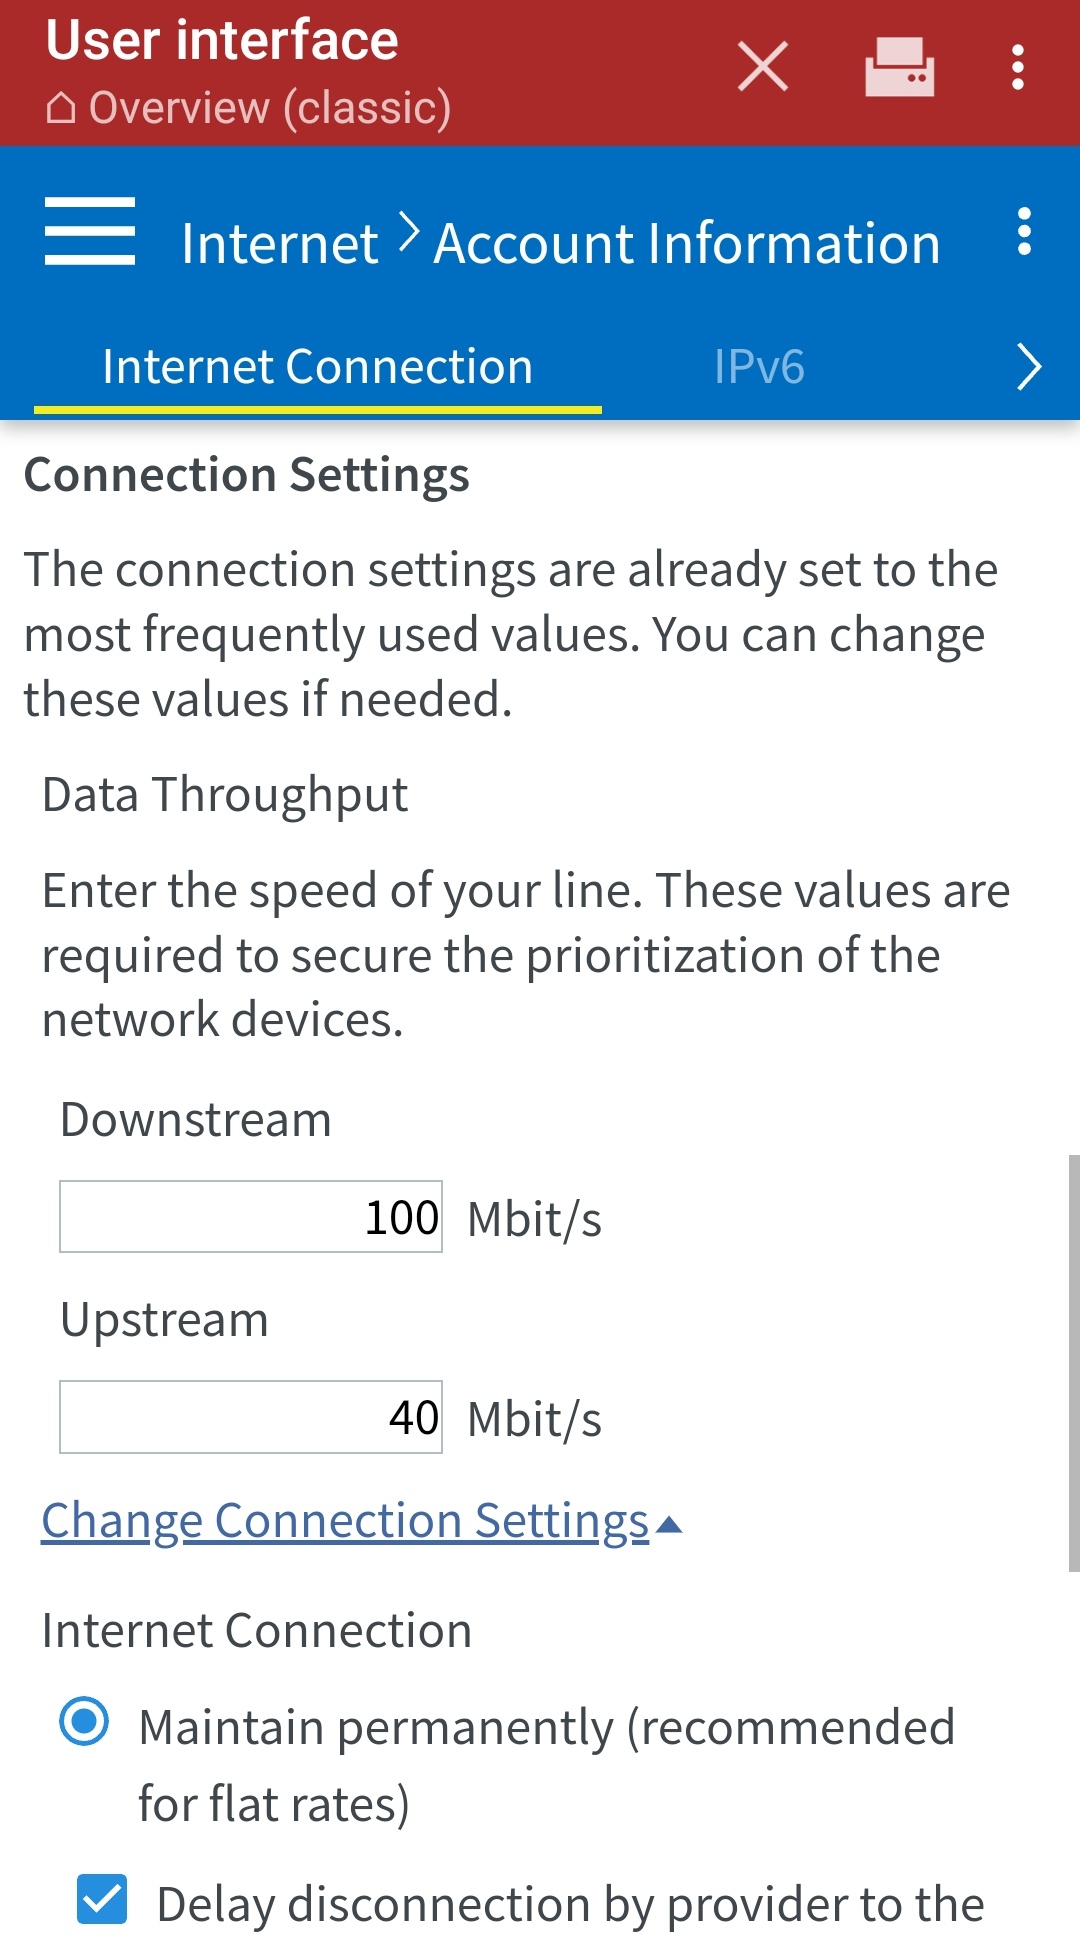The height and width of the screenshot is (1940, 1080).
Task: Go to the Internet breadcrumb
Action: coord(280,244)
